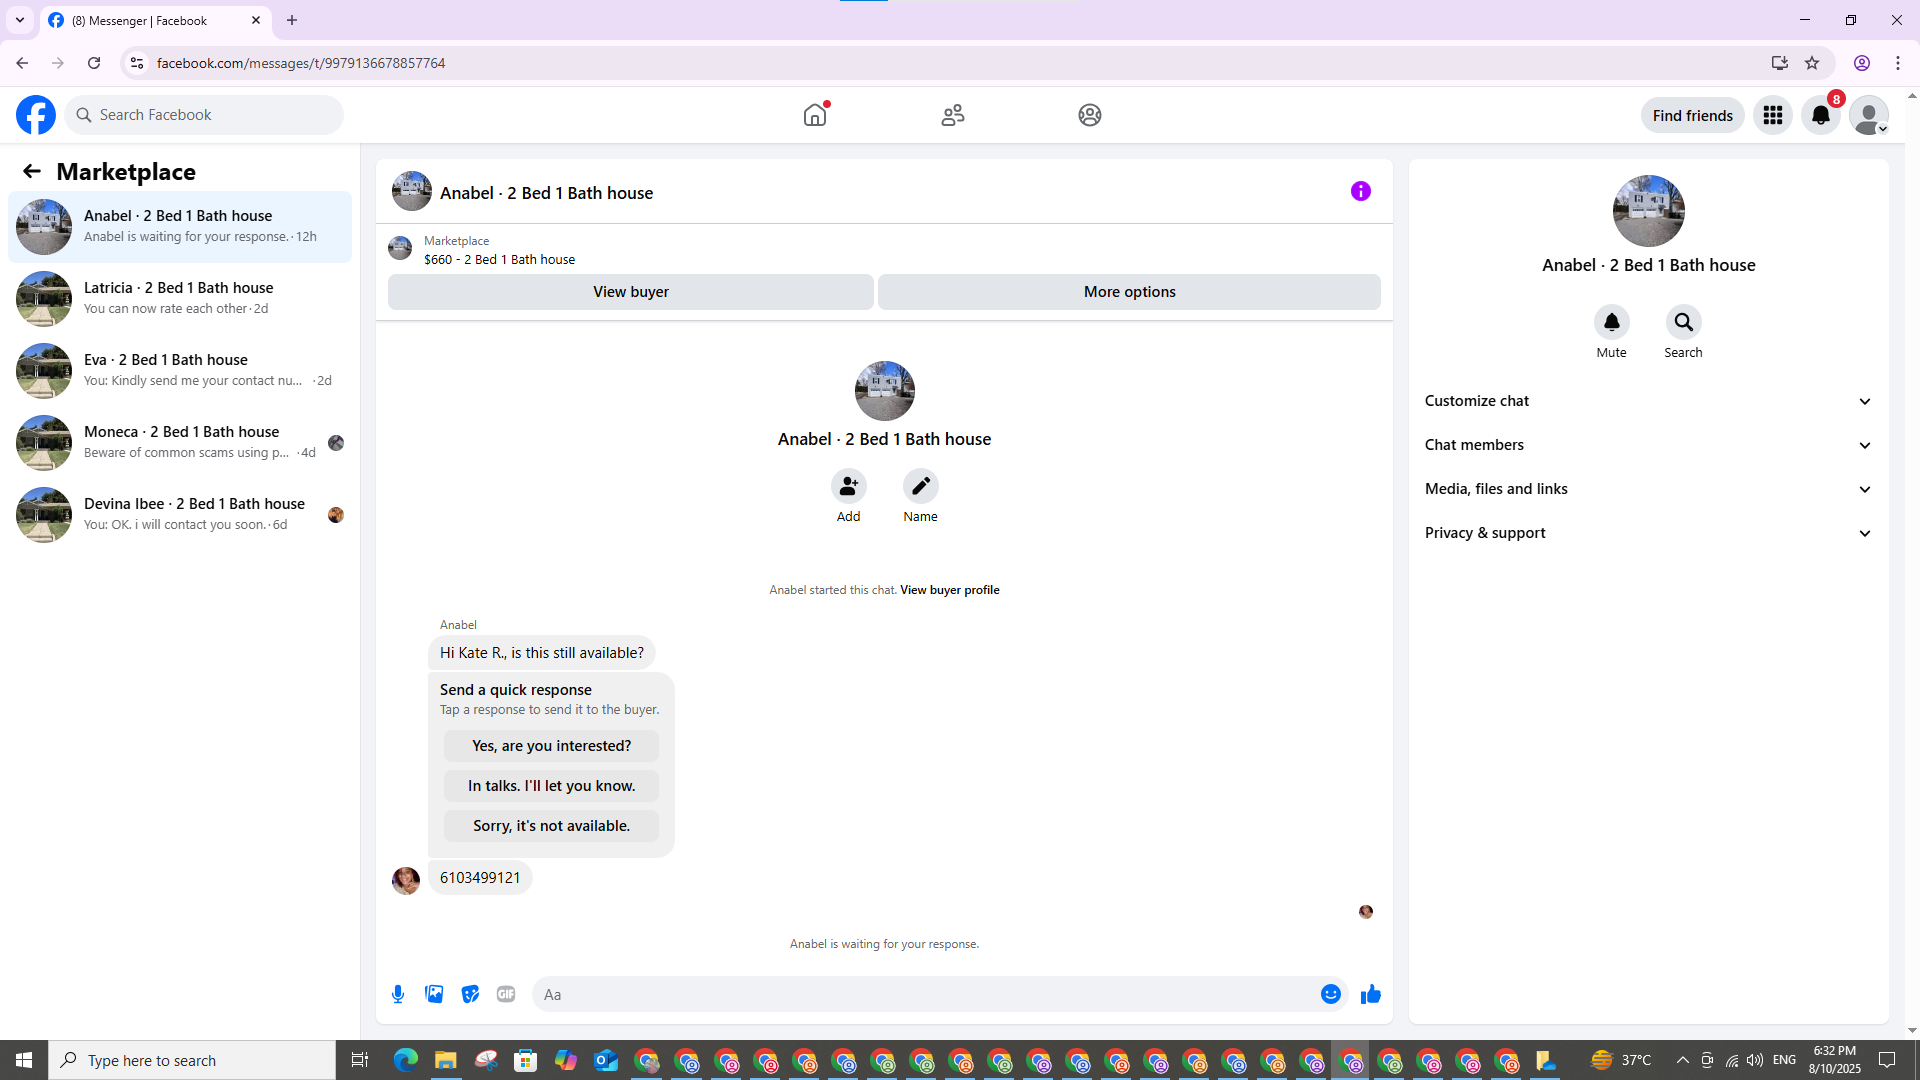1920x1080 pixels.
Task: Open the sticker picker icon
Action: 470,994
